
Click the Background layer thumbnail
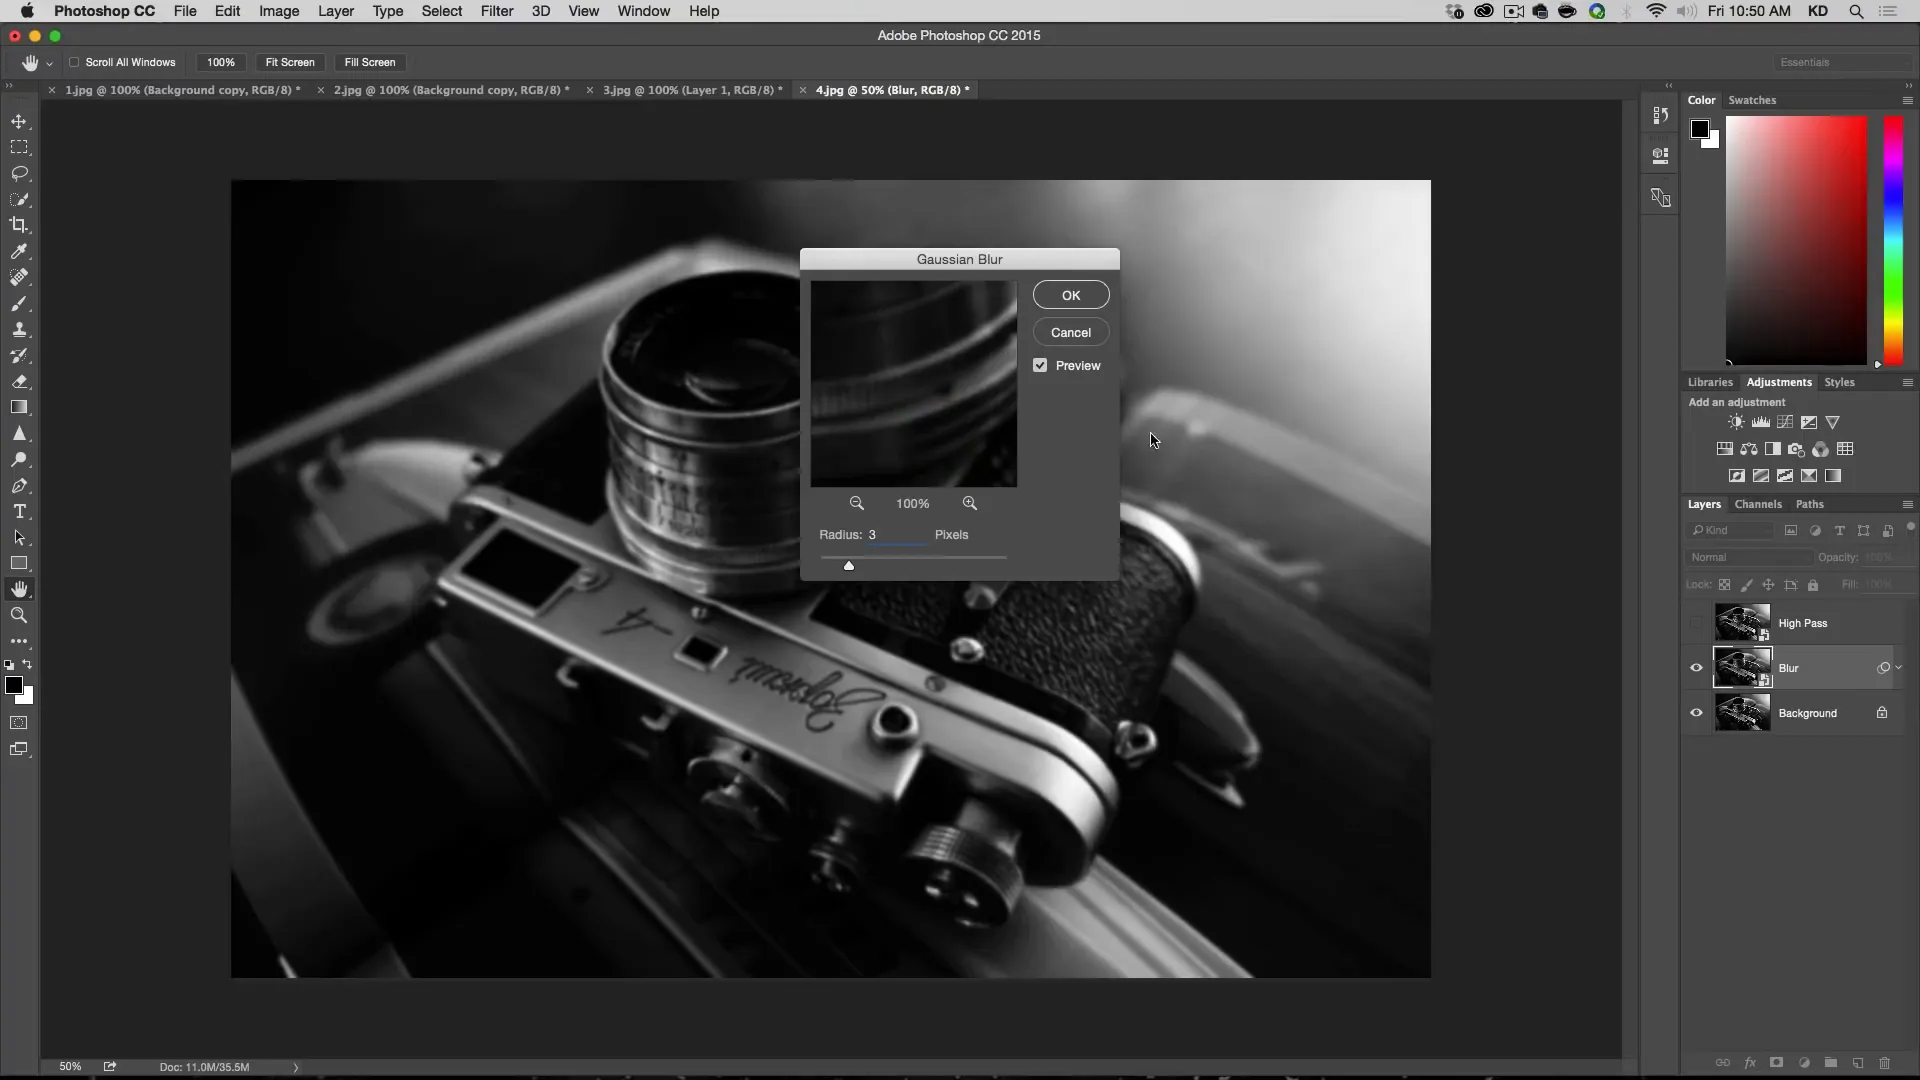[x=1742, y=712]
